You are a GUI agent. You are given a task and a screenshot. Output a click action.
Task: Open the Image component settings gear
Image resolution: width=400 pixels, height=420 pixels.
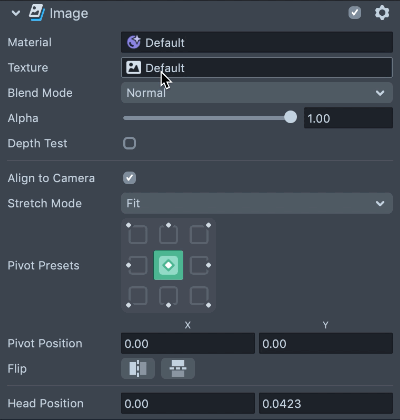382,13
